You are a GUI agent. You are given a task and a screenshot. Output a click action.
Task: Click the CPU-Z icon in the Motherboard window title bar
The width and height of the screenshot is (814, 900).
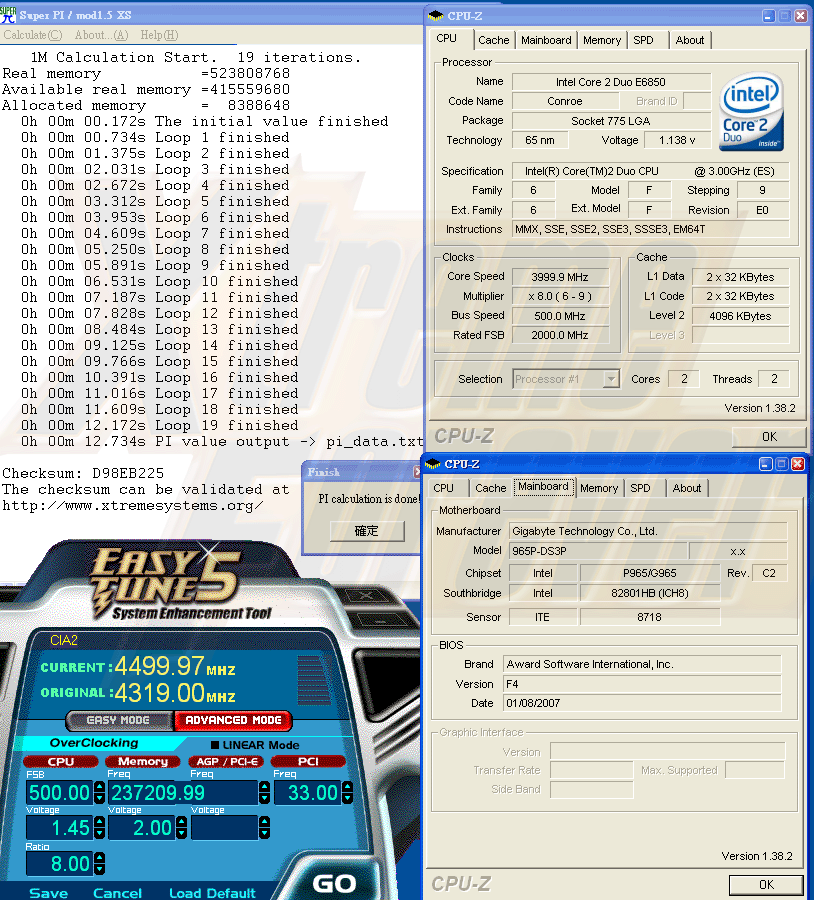point(433,463)
